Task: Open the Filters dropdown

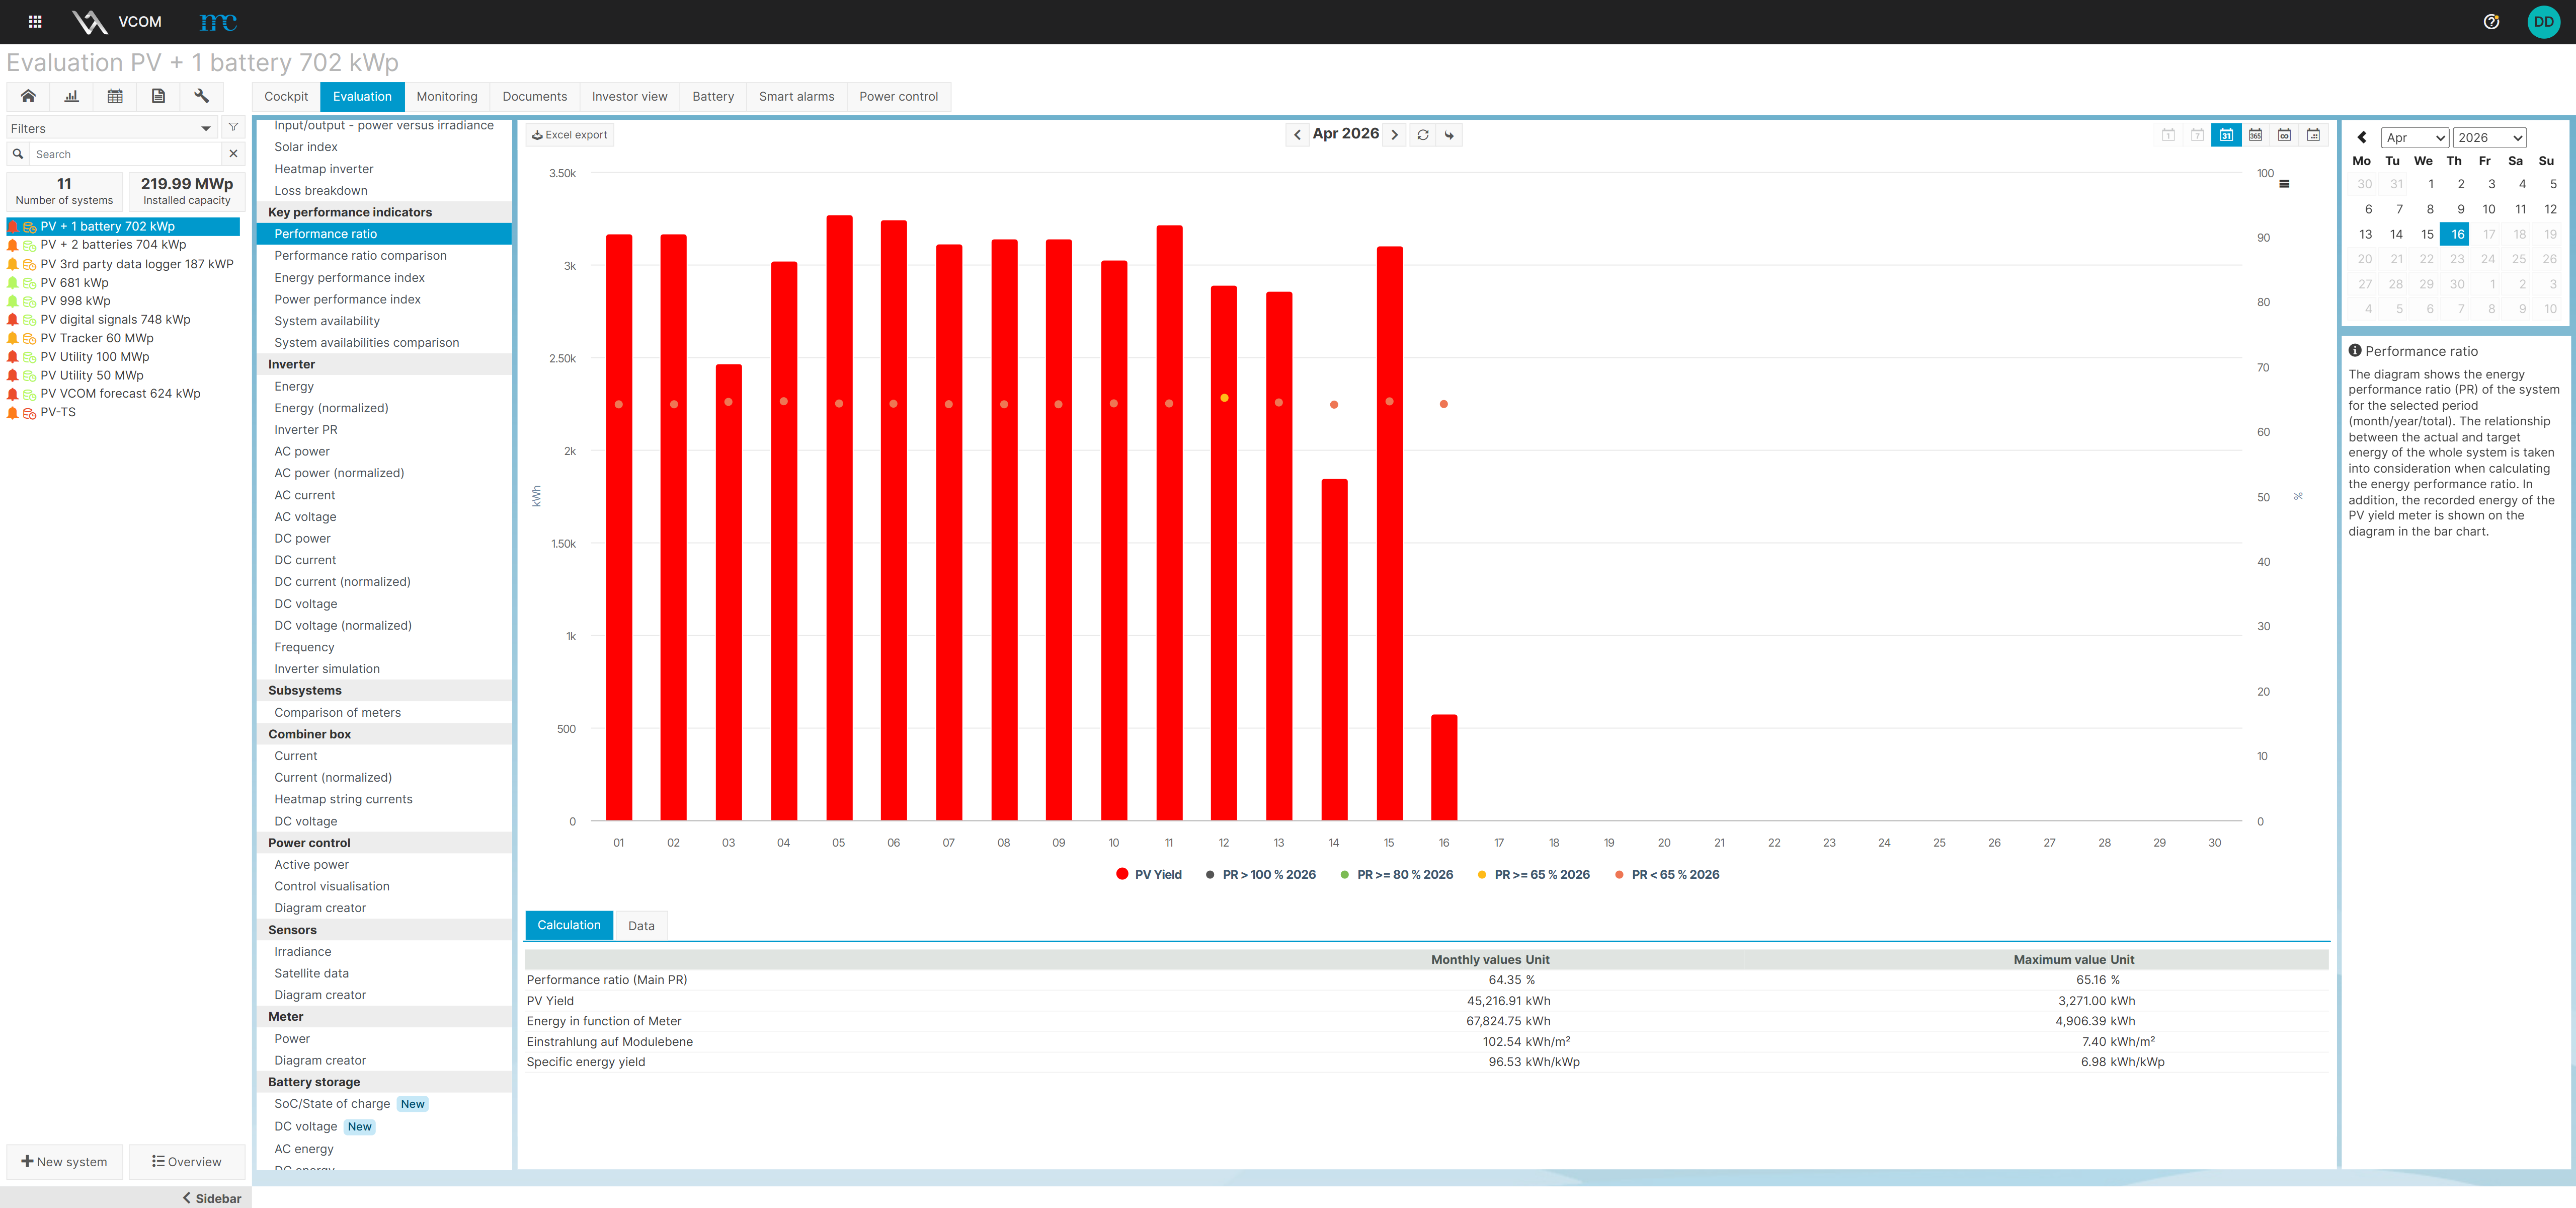Action: pyautogui.click(x=110, y=128)
